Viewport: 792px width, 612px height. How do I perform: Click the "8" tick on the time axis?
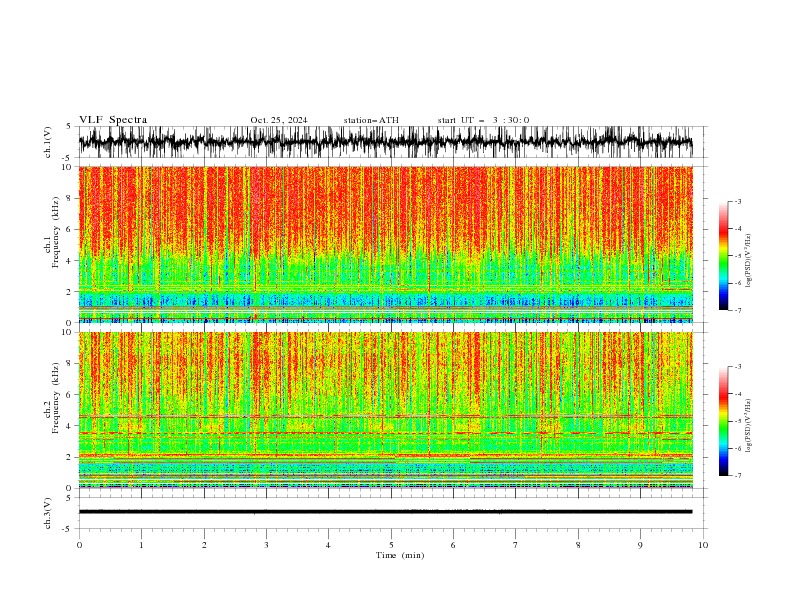[578, 545]
